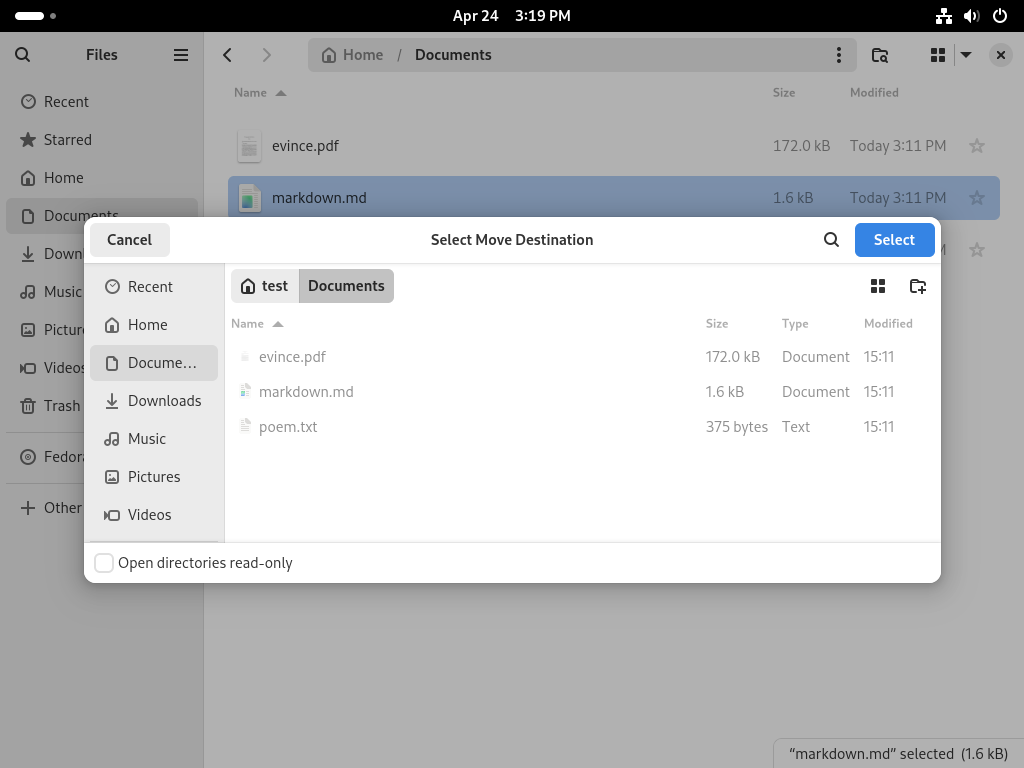
Task: Open the power menu icon
Action: pyautogui.click(x=1000, y=16)
